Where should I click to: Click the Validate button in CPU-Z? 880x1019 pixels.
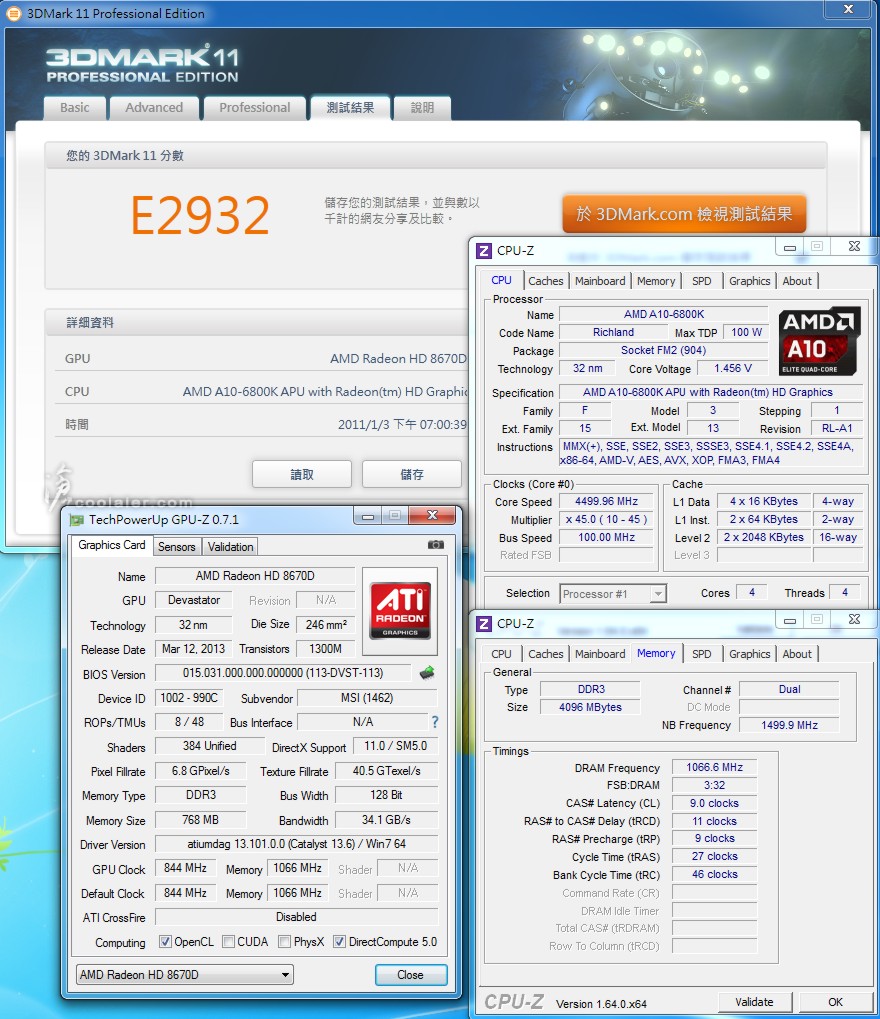(755, 1002)
